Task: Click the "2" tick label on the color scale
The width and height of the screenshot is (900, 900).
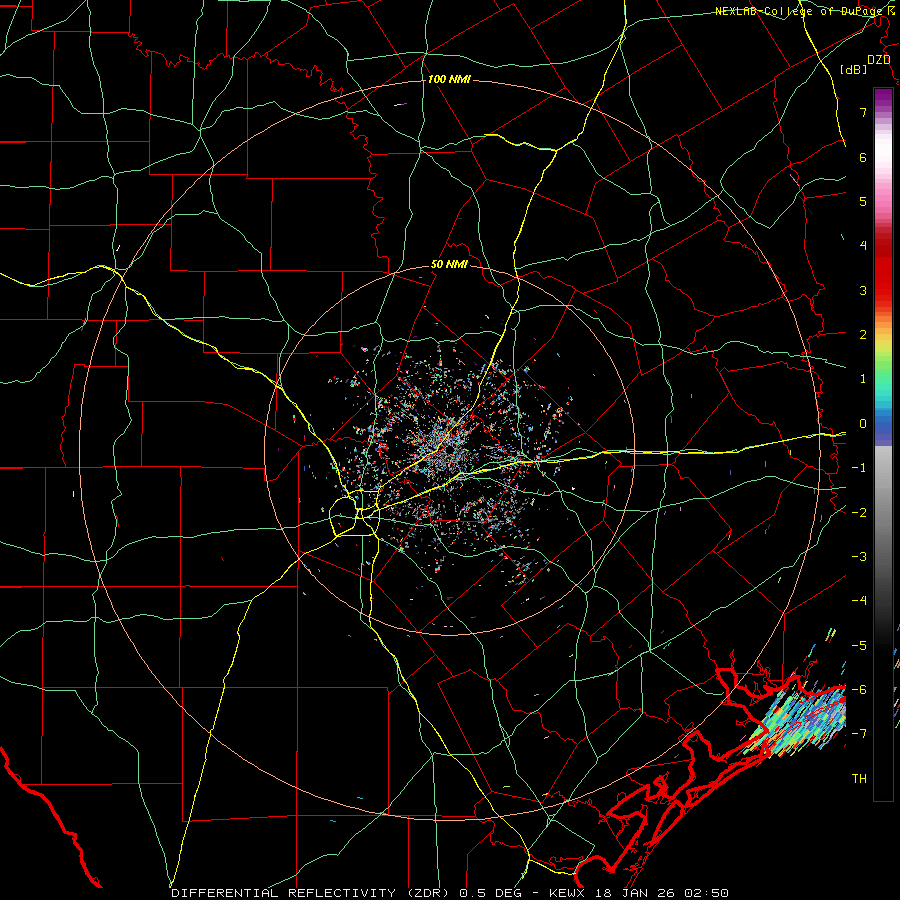Action: [x=863, y=335]
